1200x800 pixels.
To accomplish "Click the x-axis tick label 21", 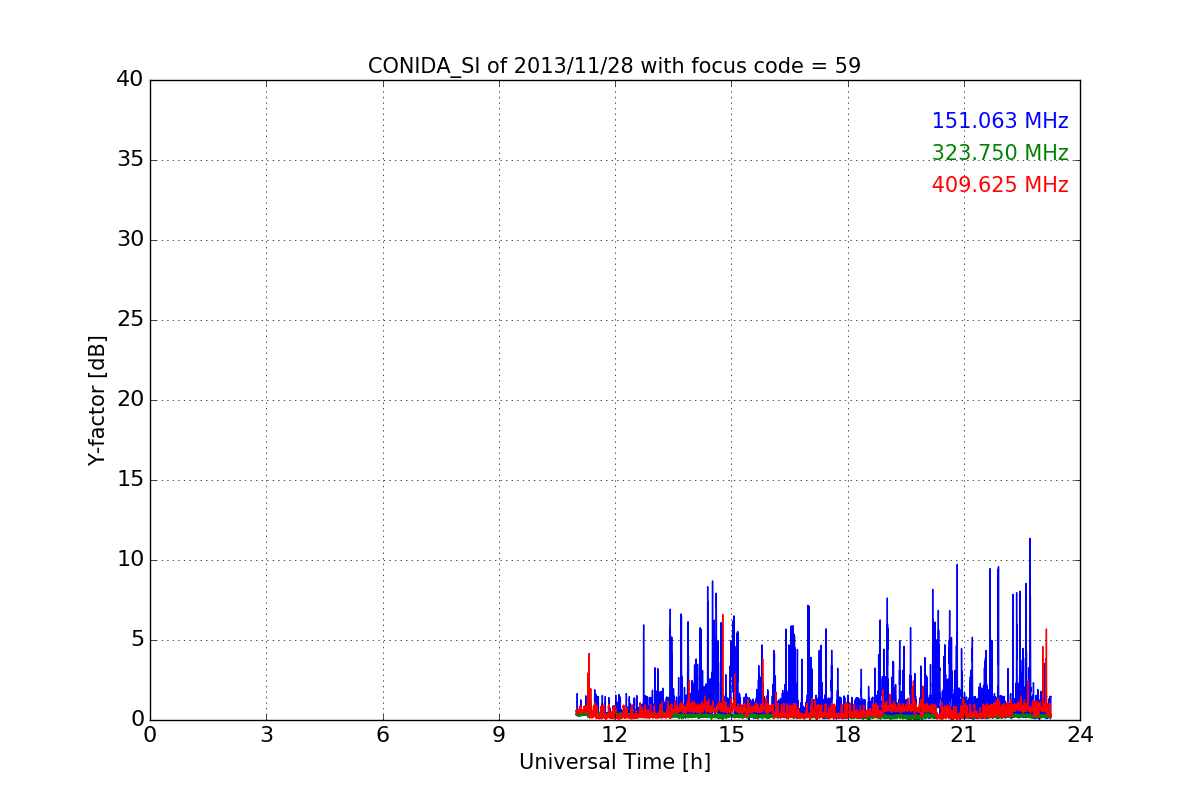I will pyautogui.click(x=964, y=735).
